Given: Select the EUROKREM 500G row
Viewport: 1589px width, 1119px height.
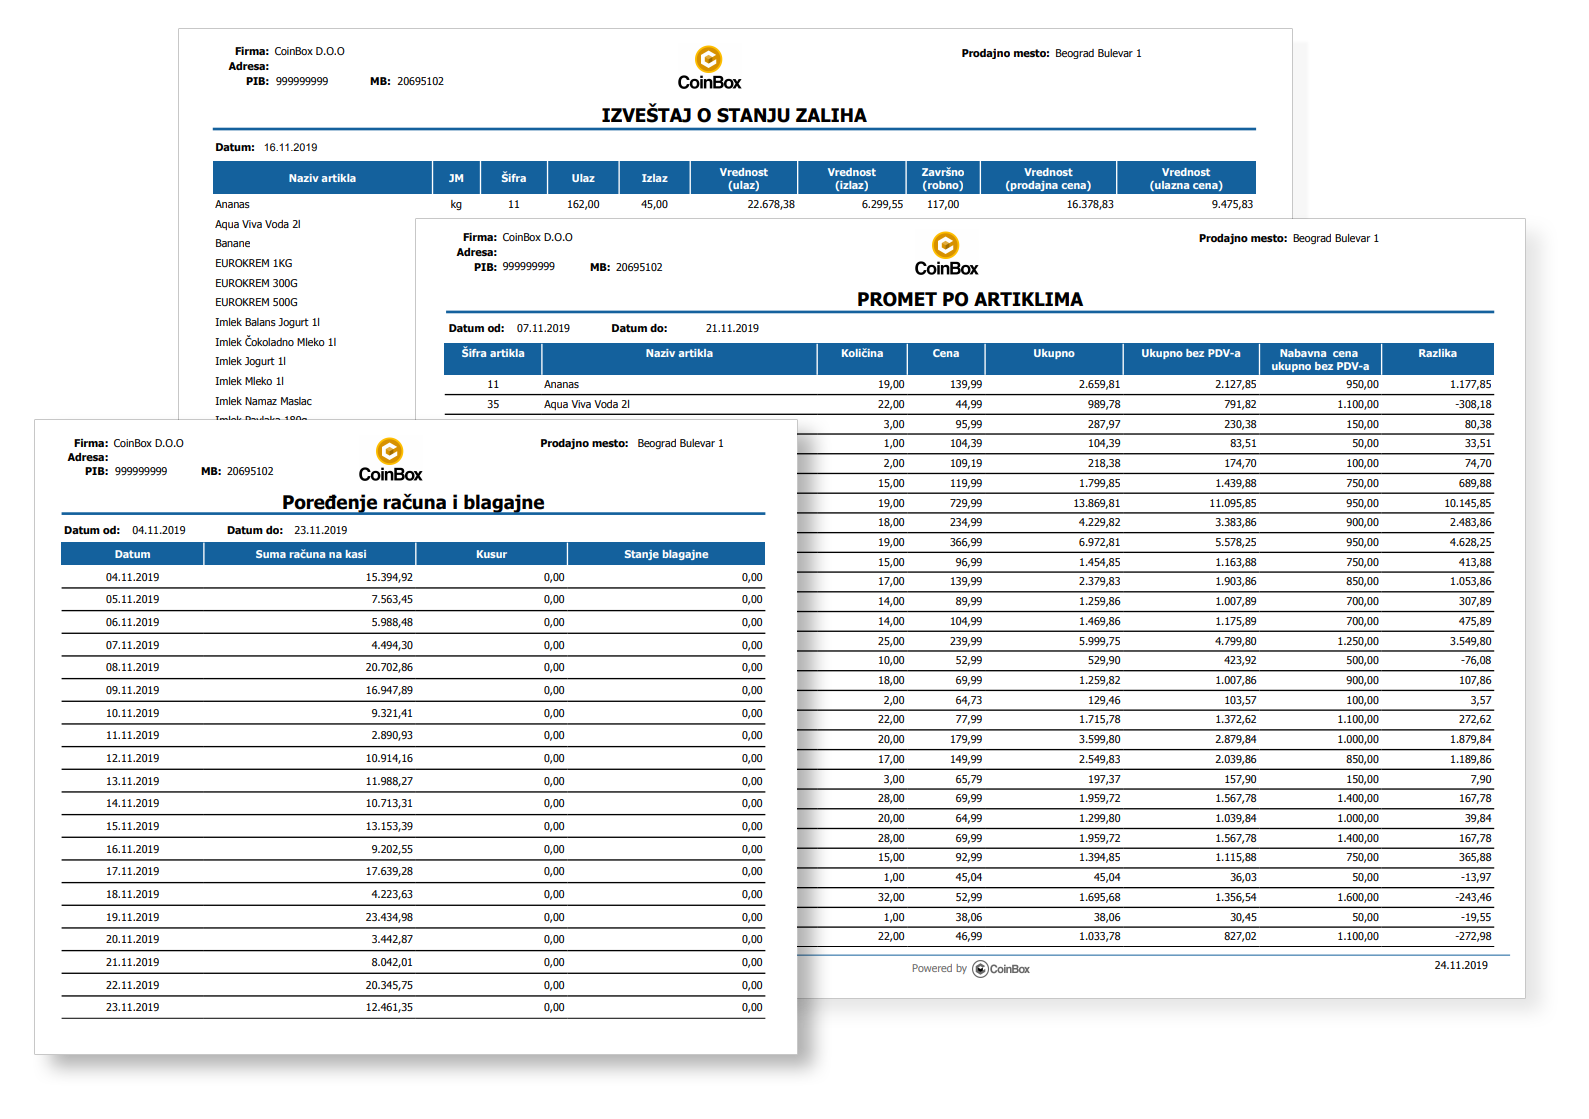Looking at the screenshot, I should (256, 302).
